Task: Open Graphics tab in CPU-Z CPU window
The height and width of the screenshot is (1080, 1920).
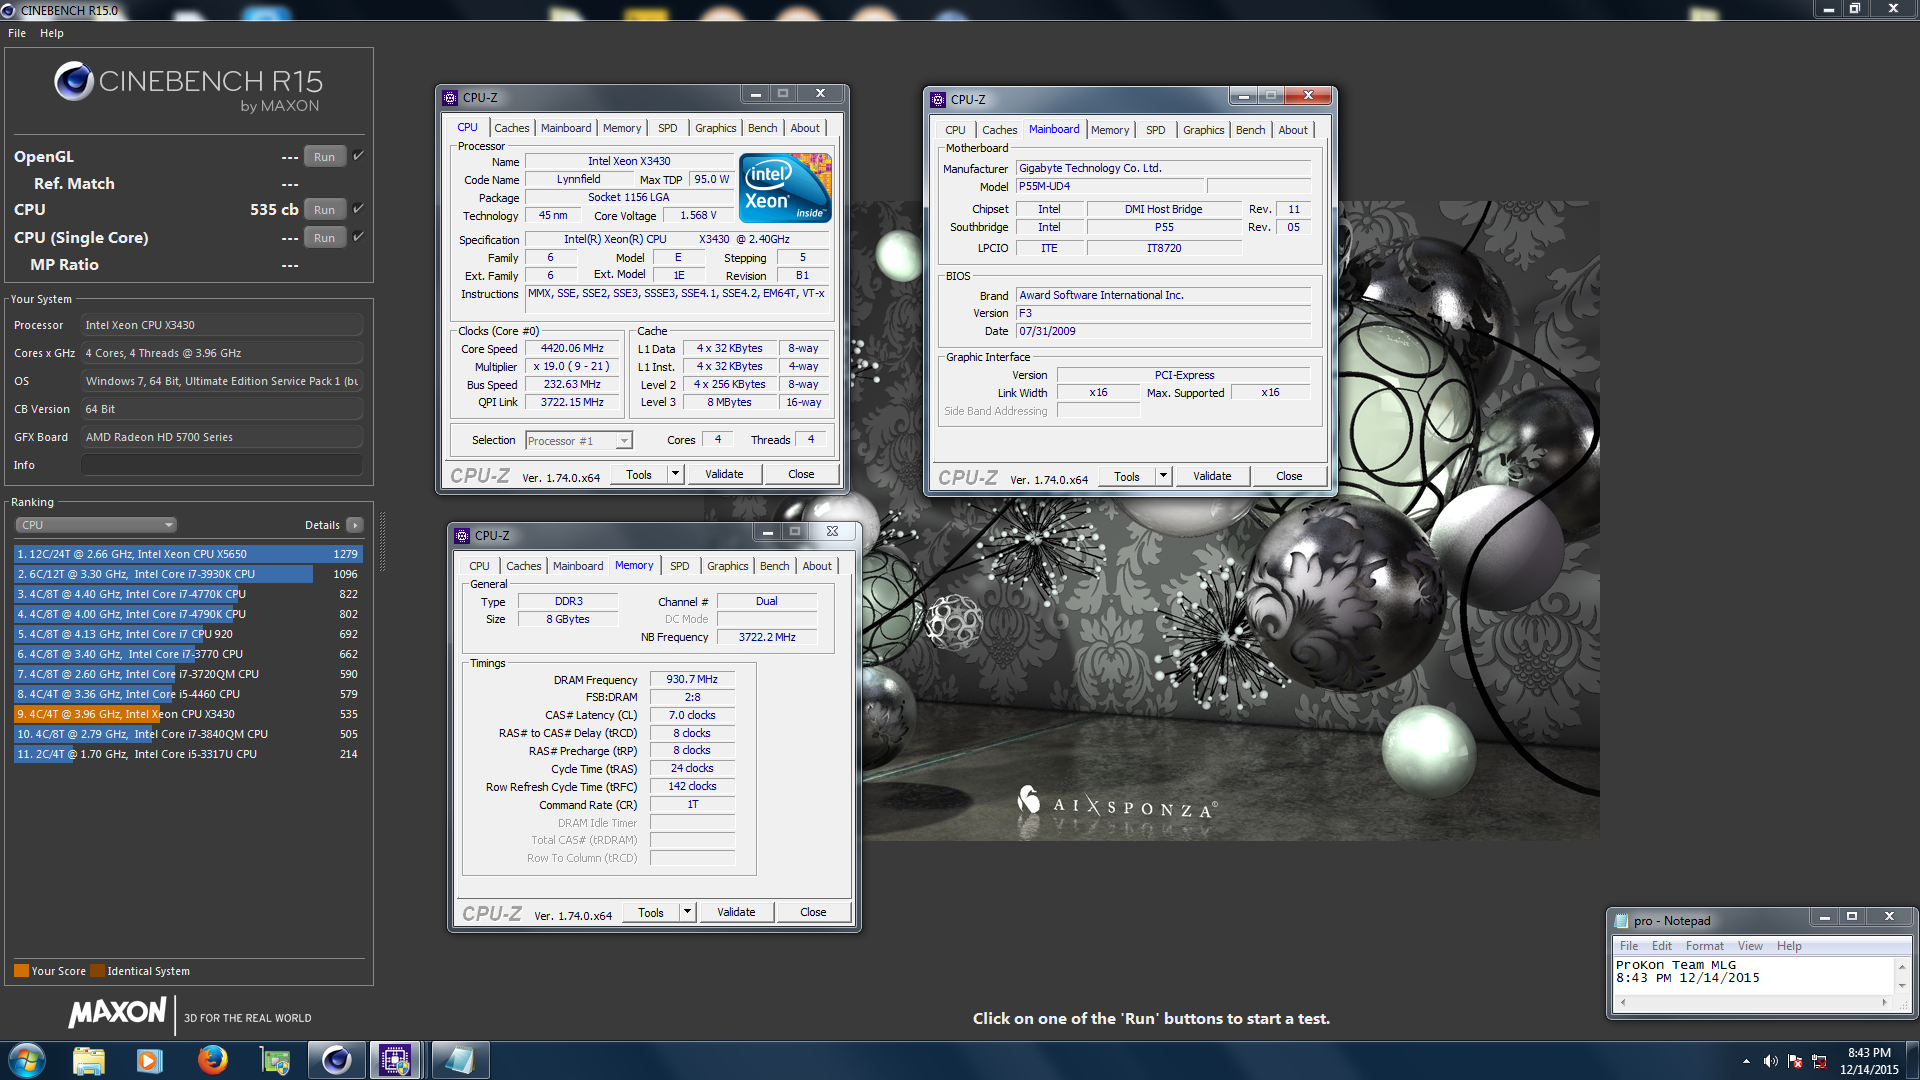Action: click(x=716, y=128)
